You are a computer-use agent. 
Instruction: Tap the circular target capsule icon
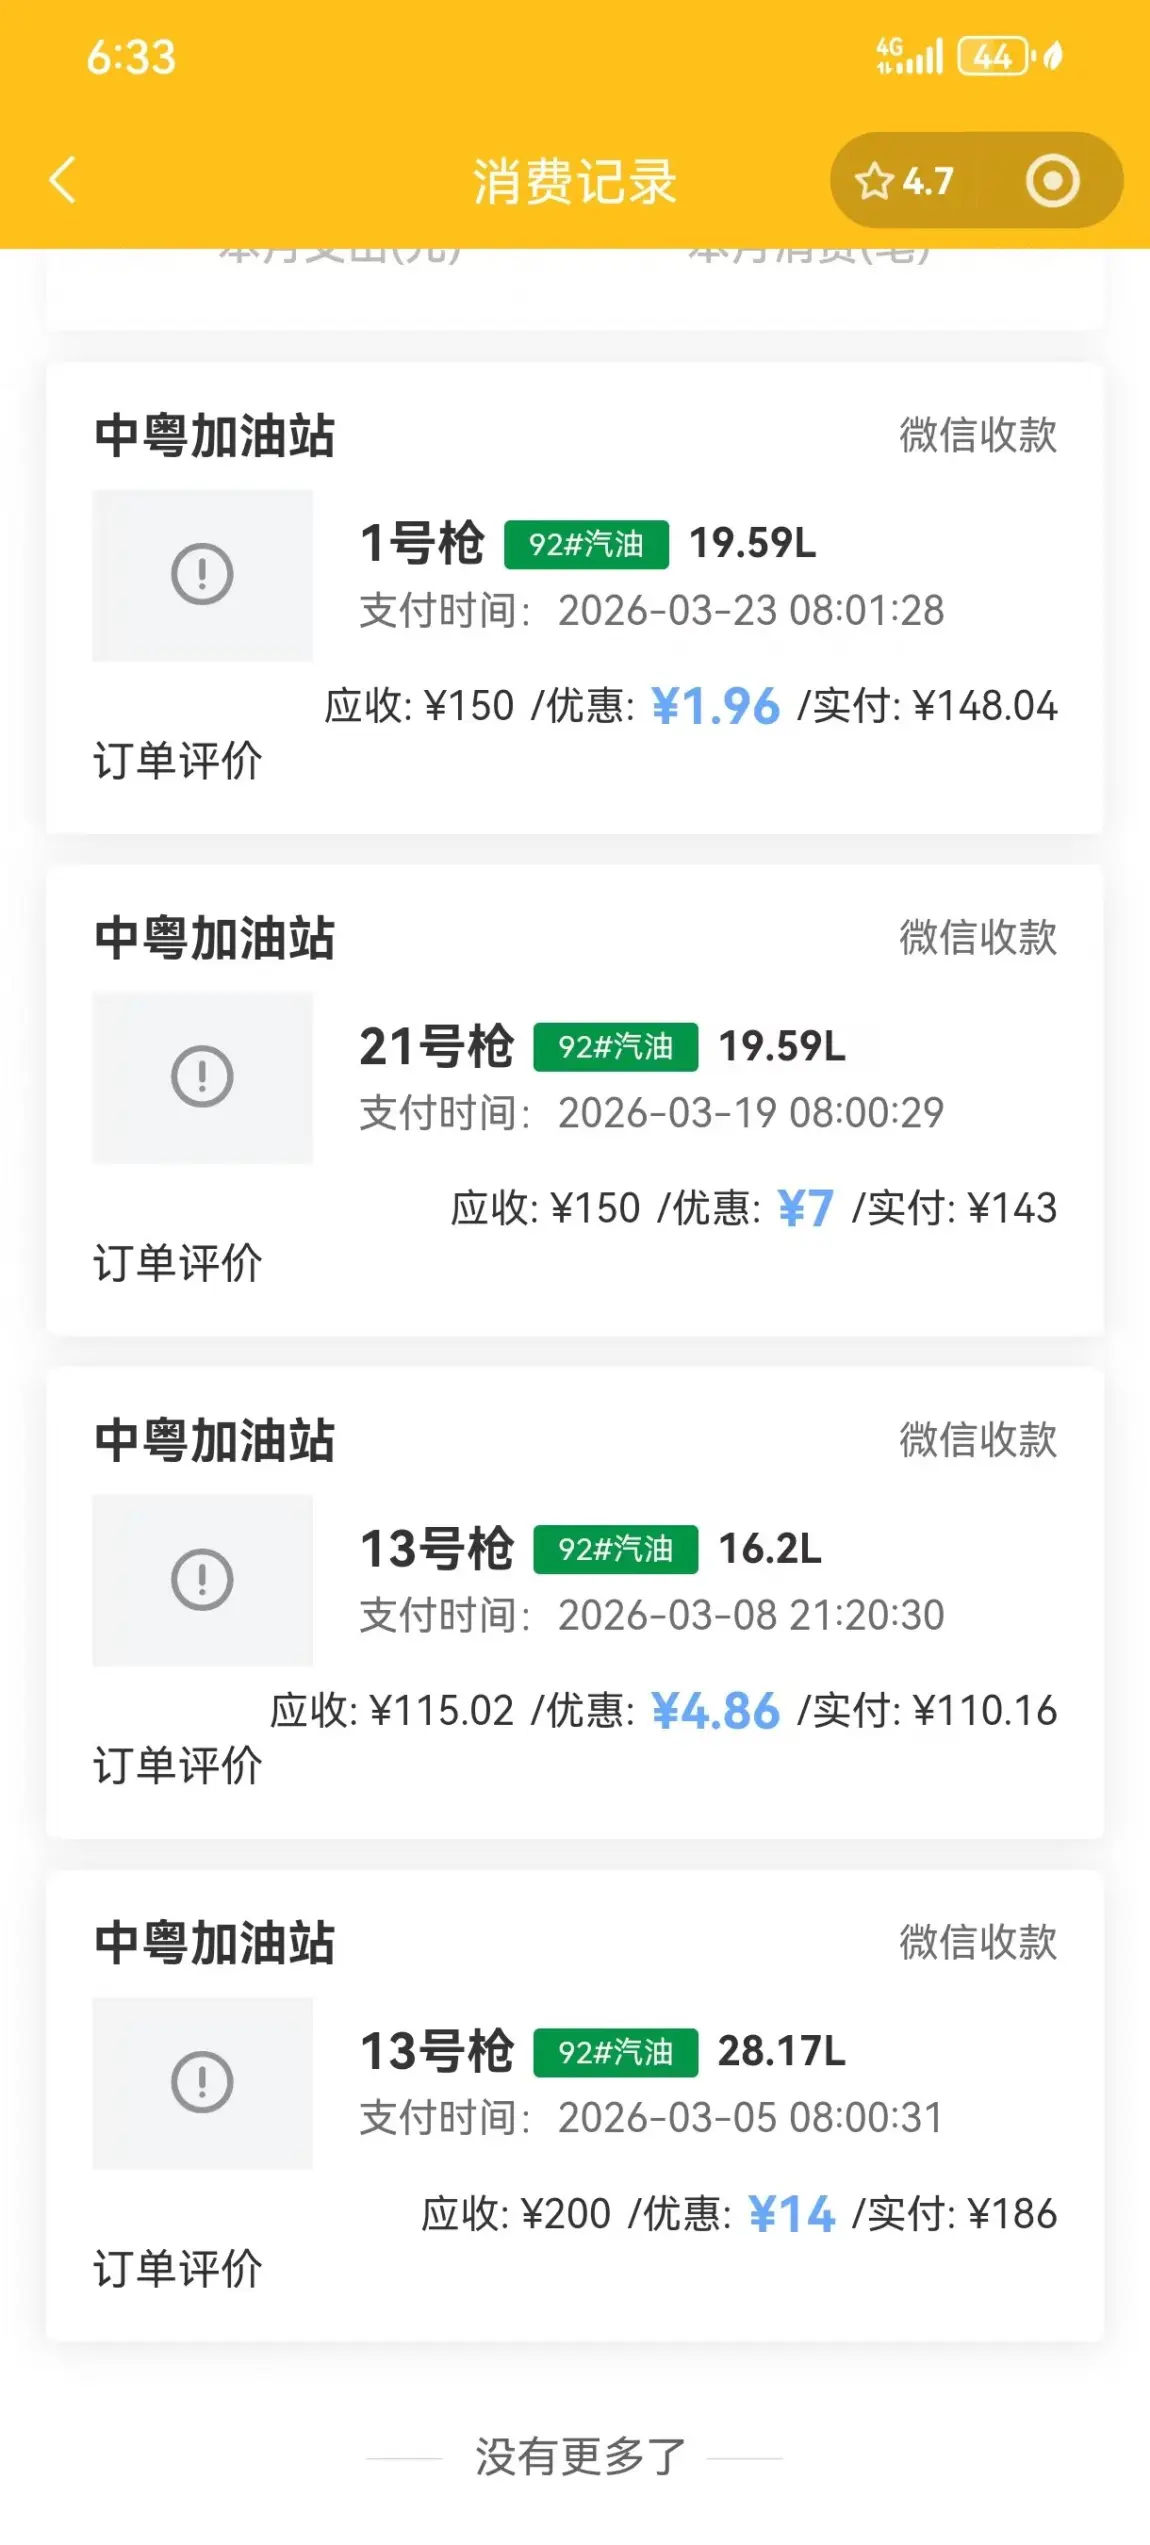(x=1052, y=182)
